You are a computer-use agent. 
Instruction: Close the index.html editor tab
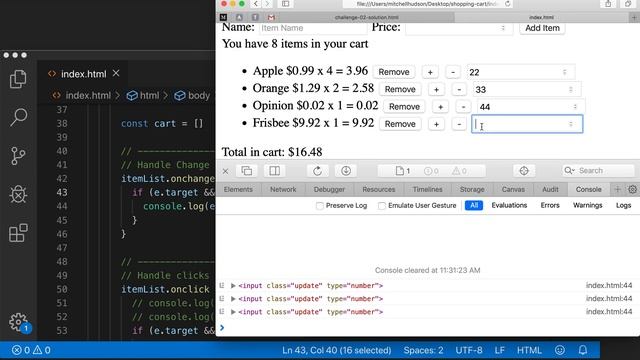[x=116, y=73]
